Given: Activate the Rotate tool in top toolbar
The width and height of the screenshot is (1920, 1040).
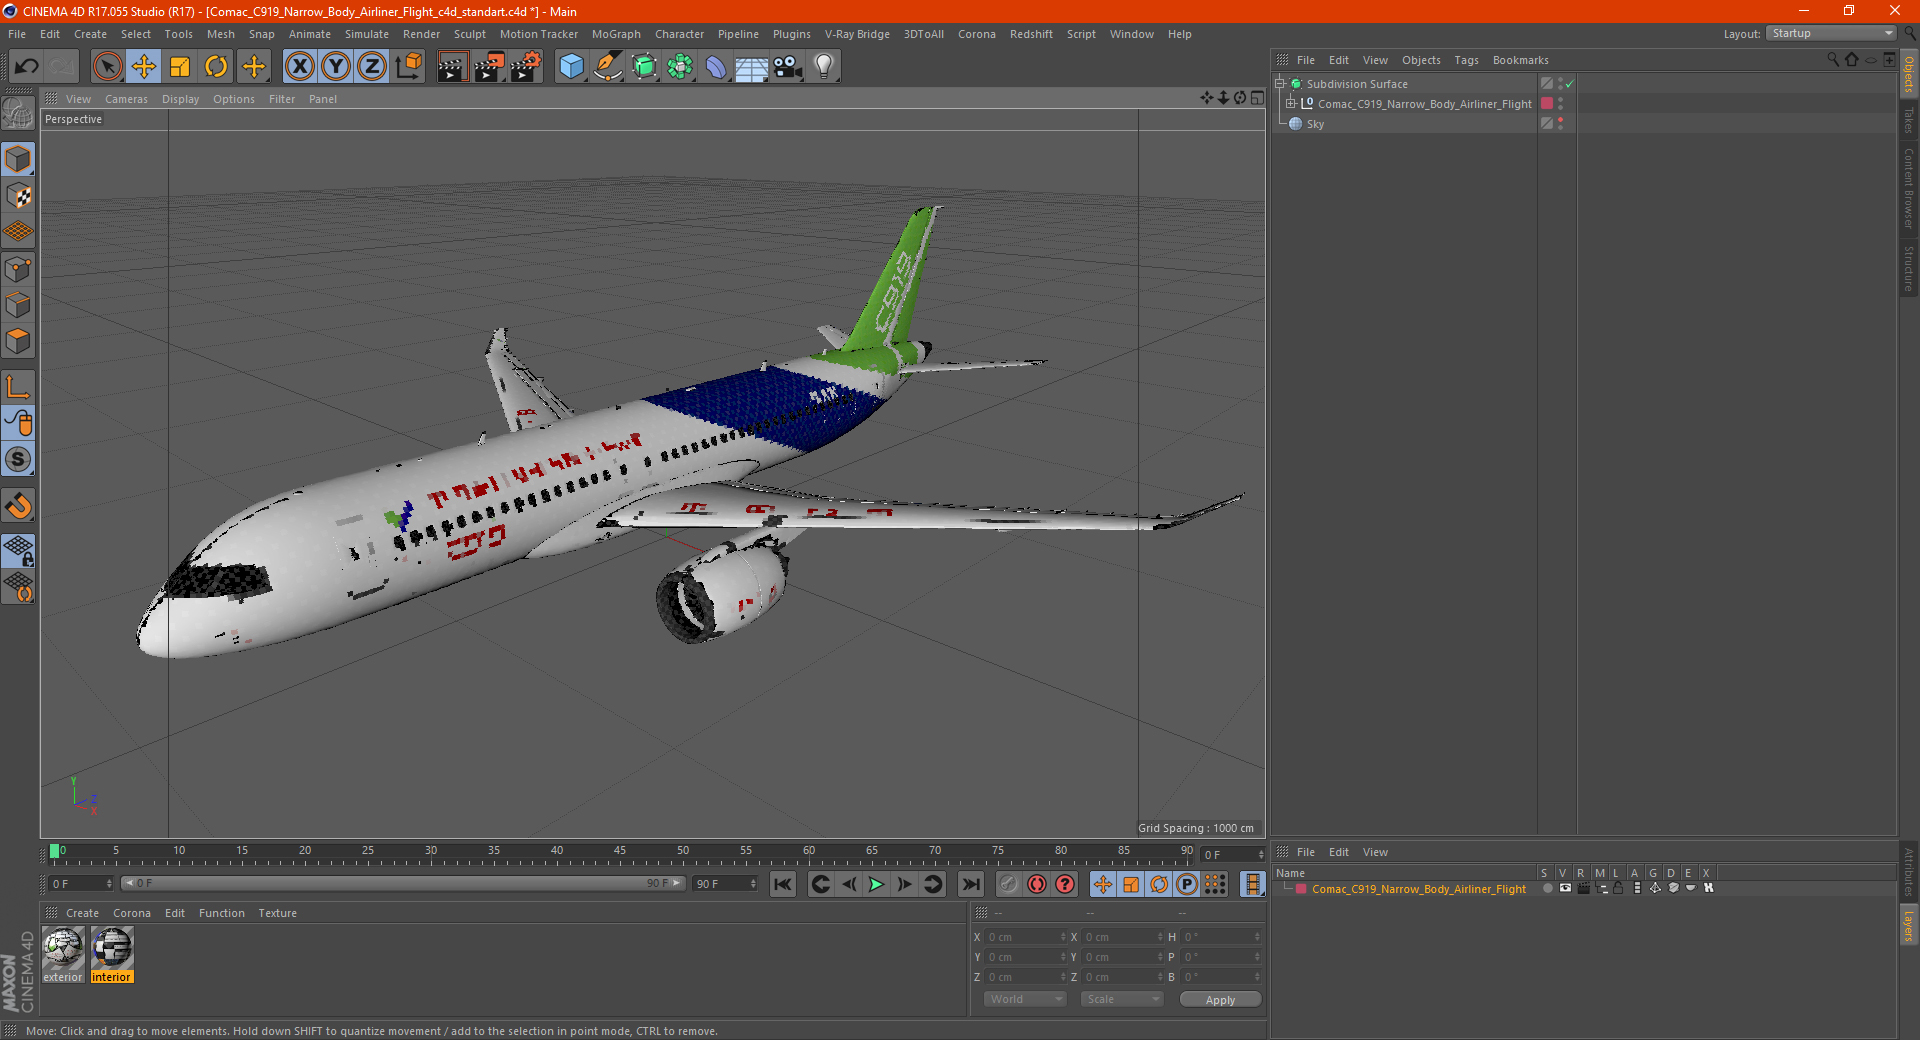Looking at the screenshot, I should (x=216, y=67).
